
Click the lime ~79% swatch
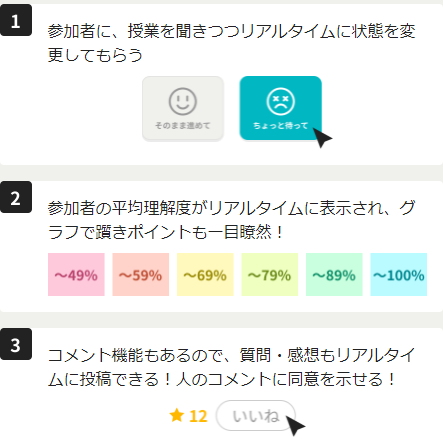(x=270, y=274)
